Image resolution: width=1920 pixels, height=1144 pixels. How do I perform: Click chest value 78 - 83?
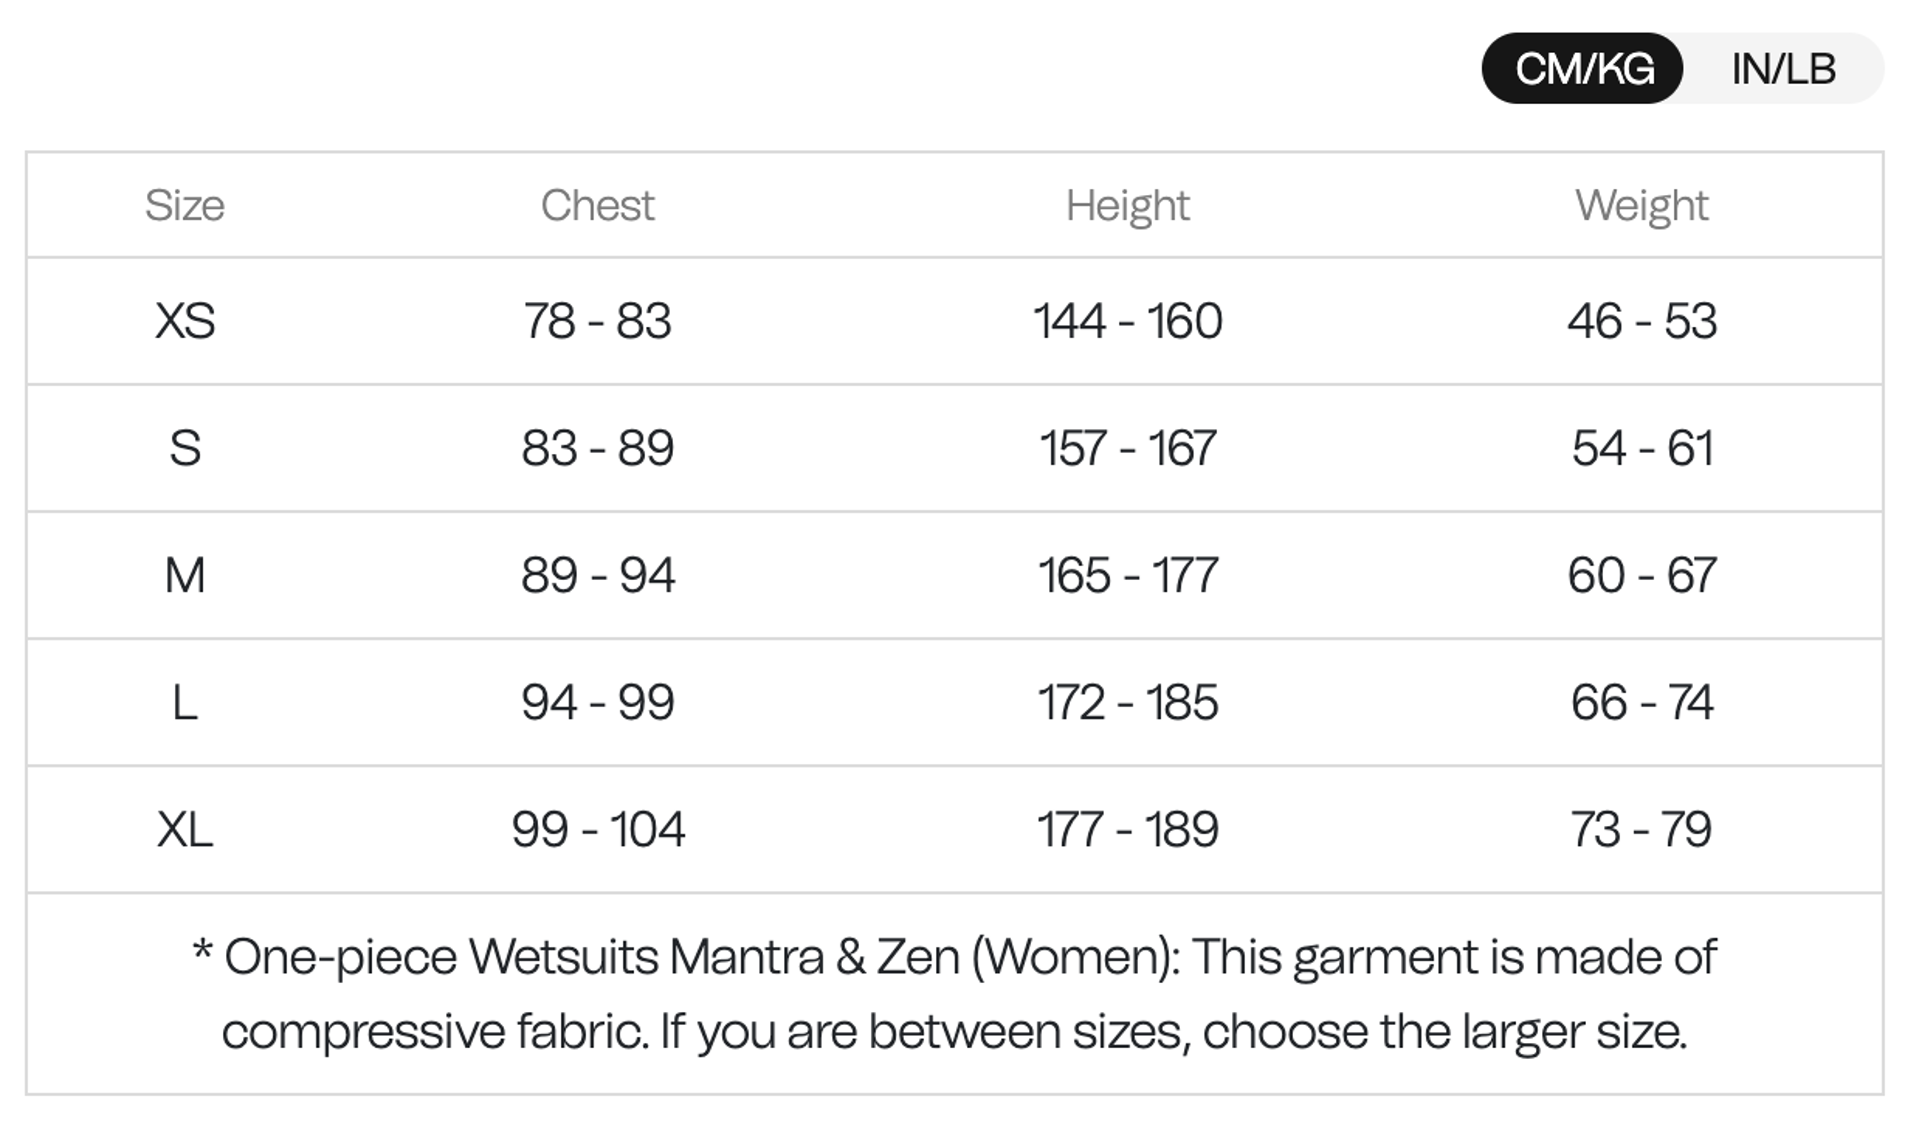coord(598,321)
